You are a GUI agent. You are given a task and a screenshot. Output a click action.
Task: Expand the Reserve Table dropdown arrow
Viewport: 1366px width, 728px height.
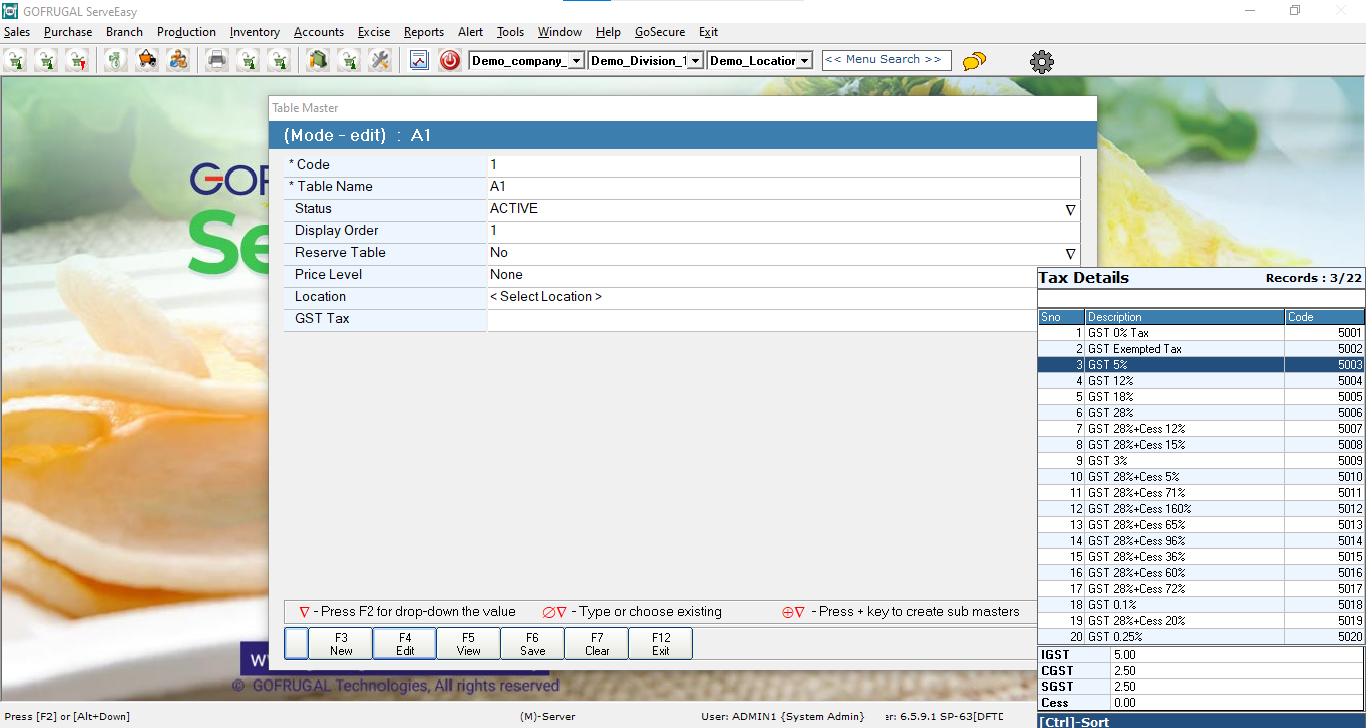[1070, 253]
